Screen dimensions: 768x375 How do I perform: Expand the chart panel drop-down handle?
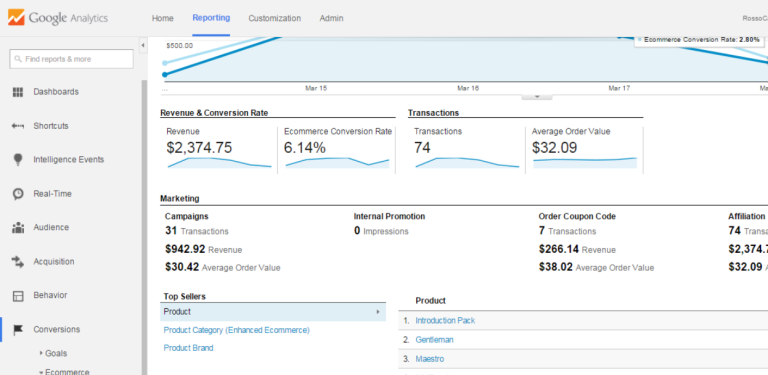coord(537,97)
